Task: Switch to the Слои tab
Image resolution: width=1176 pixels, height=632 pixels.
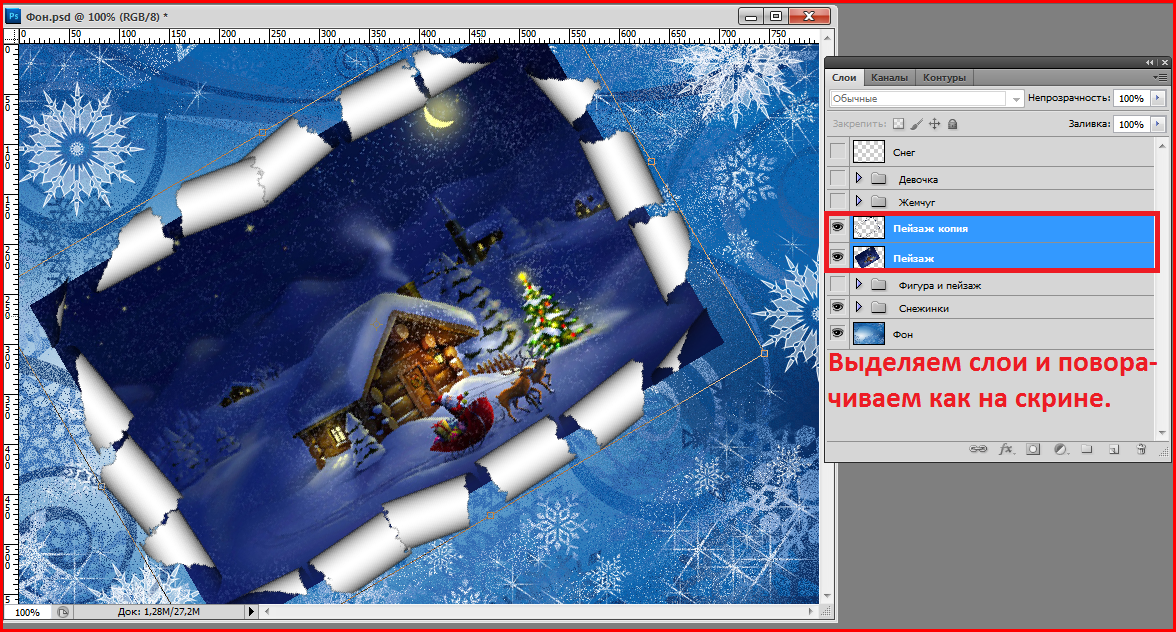Action: [x=844, y=77]
